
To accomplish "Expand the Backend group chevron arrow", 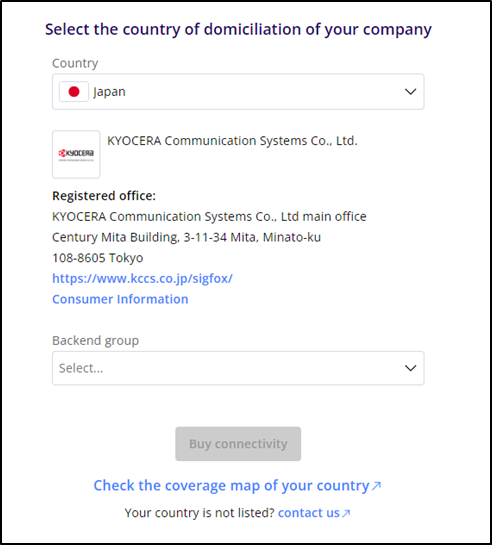I will click(x=410, y=368).
